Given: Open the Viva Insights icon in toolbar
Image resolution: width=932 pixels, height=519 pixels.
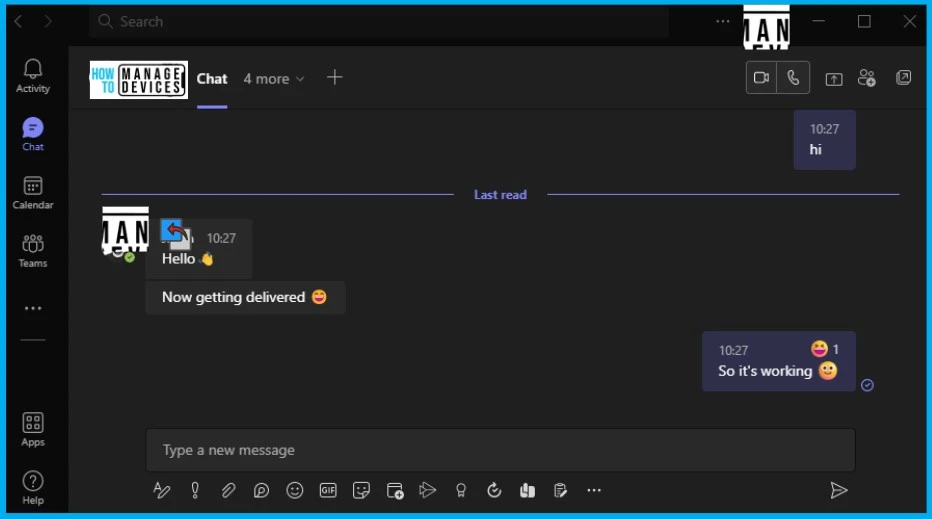Looking at the screenshot, I should click(527, 490).
